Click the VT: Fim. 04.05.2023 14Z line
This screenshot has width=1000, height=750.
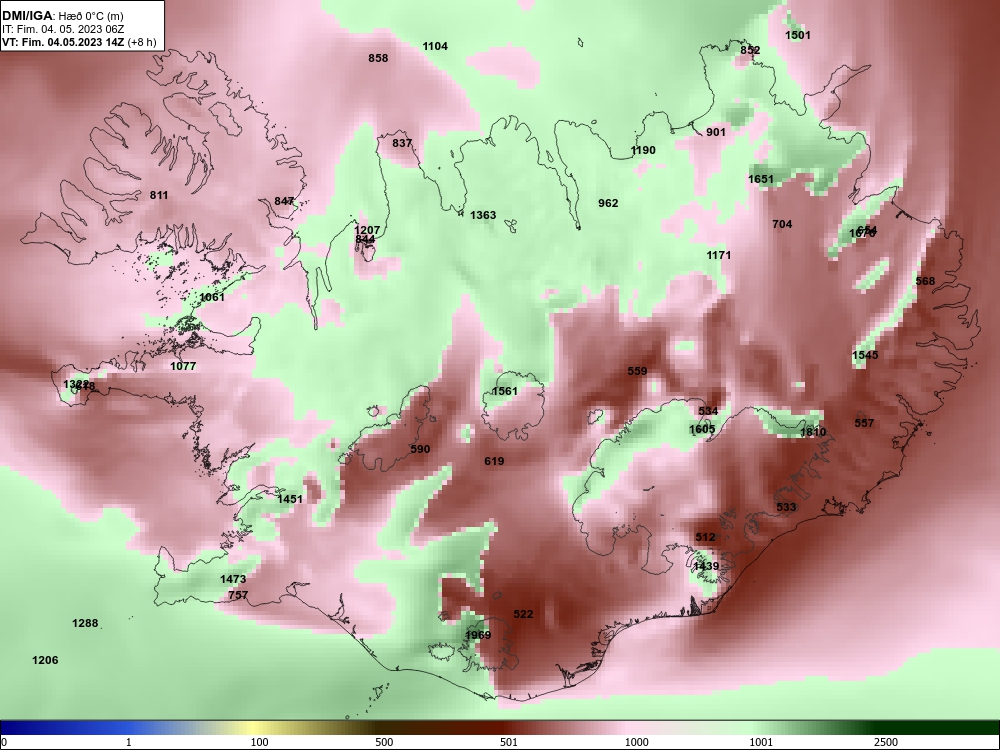(x=79, y=42)
